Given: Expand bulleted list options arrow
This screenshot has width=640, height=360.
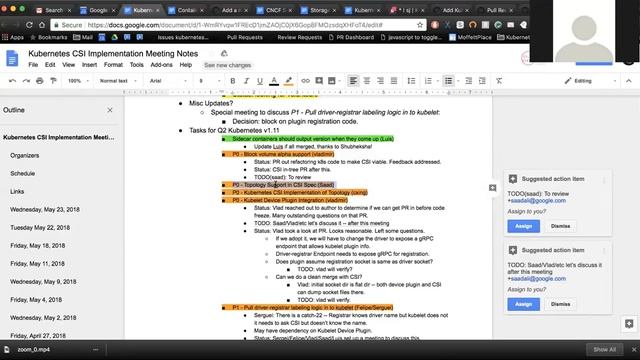Looking at the screenshot, I should [x=458, y=81].
